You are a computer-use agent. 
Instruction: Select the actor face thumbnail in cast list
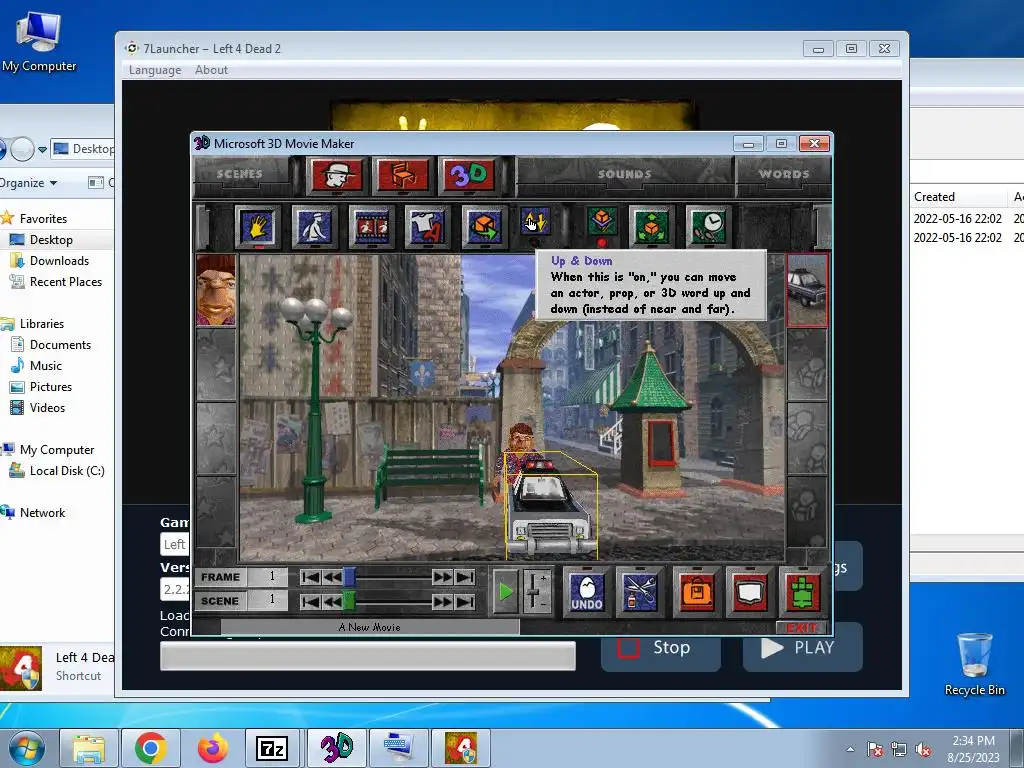(x=216, y=290)
